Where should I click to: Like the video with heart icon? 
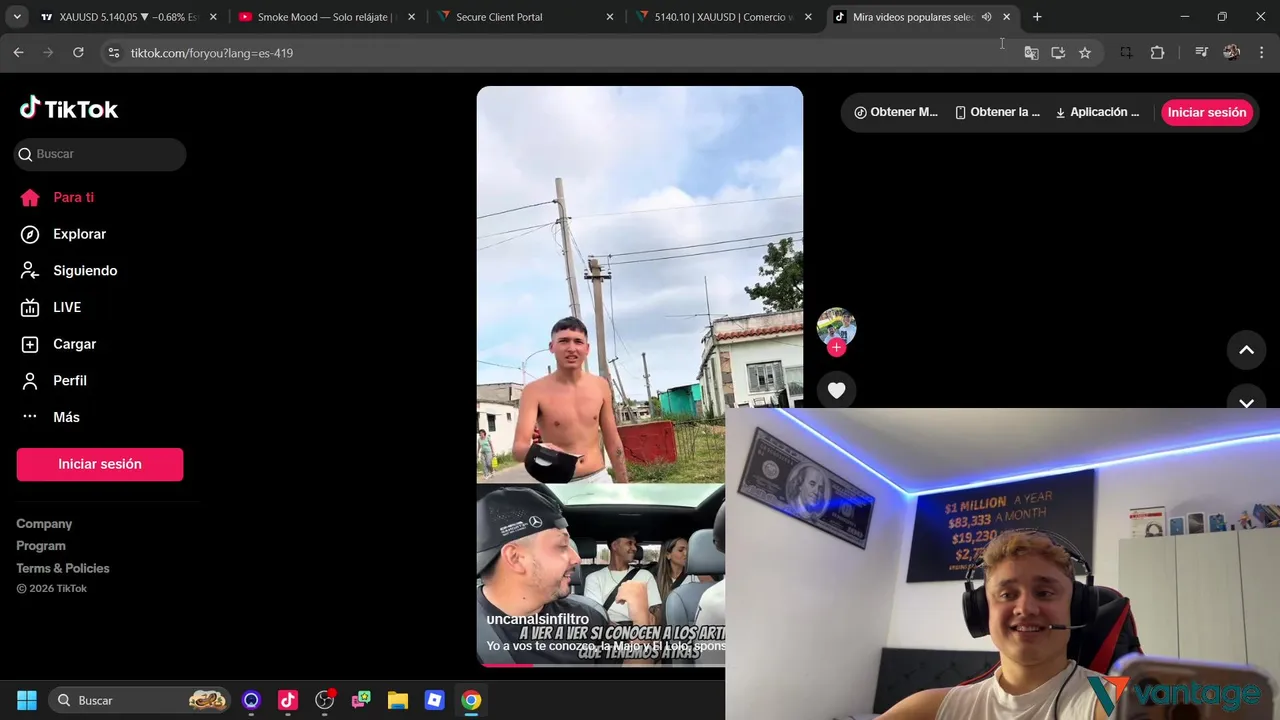pos(836,391)
